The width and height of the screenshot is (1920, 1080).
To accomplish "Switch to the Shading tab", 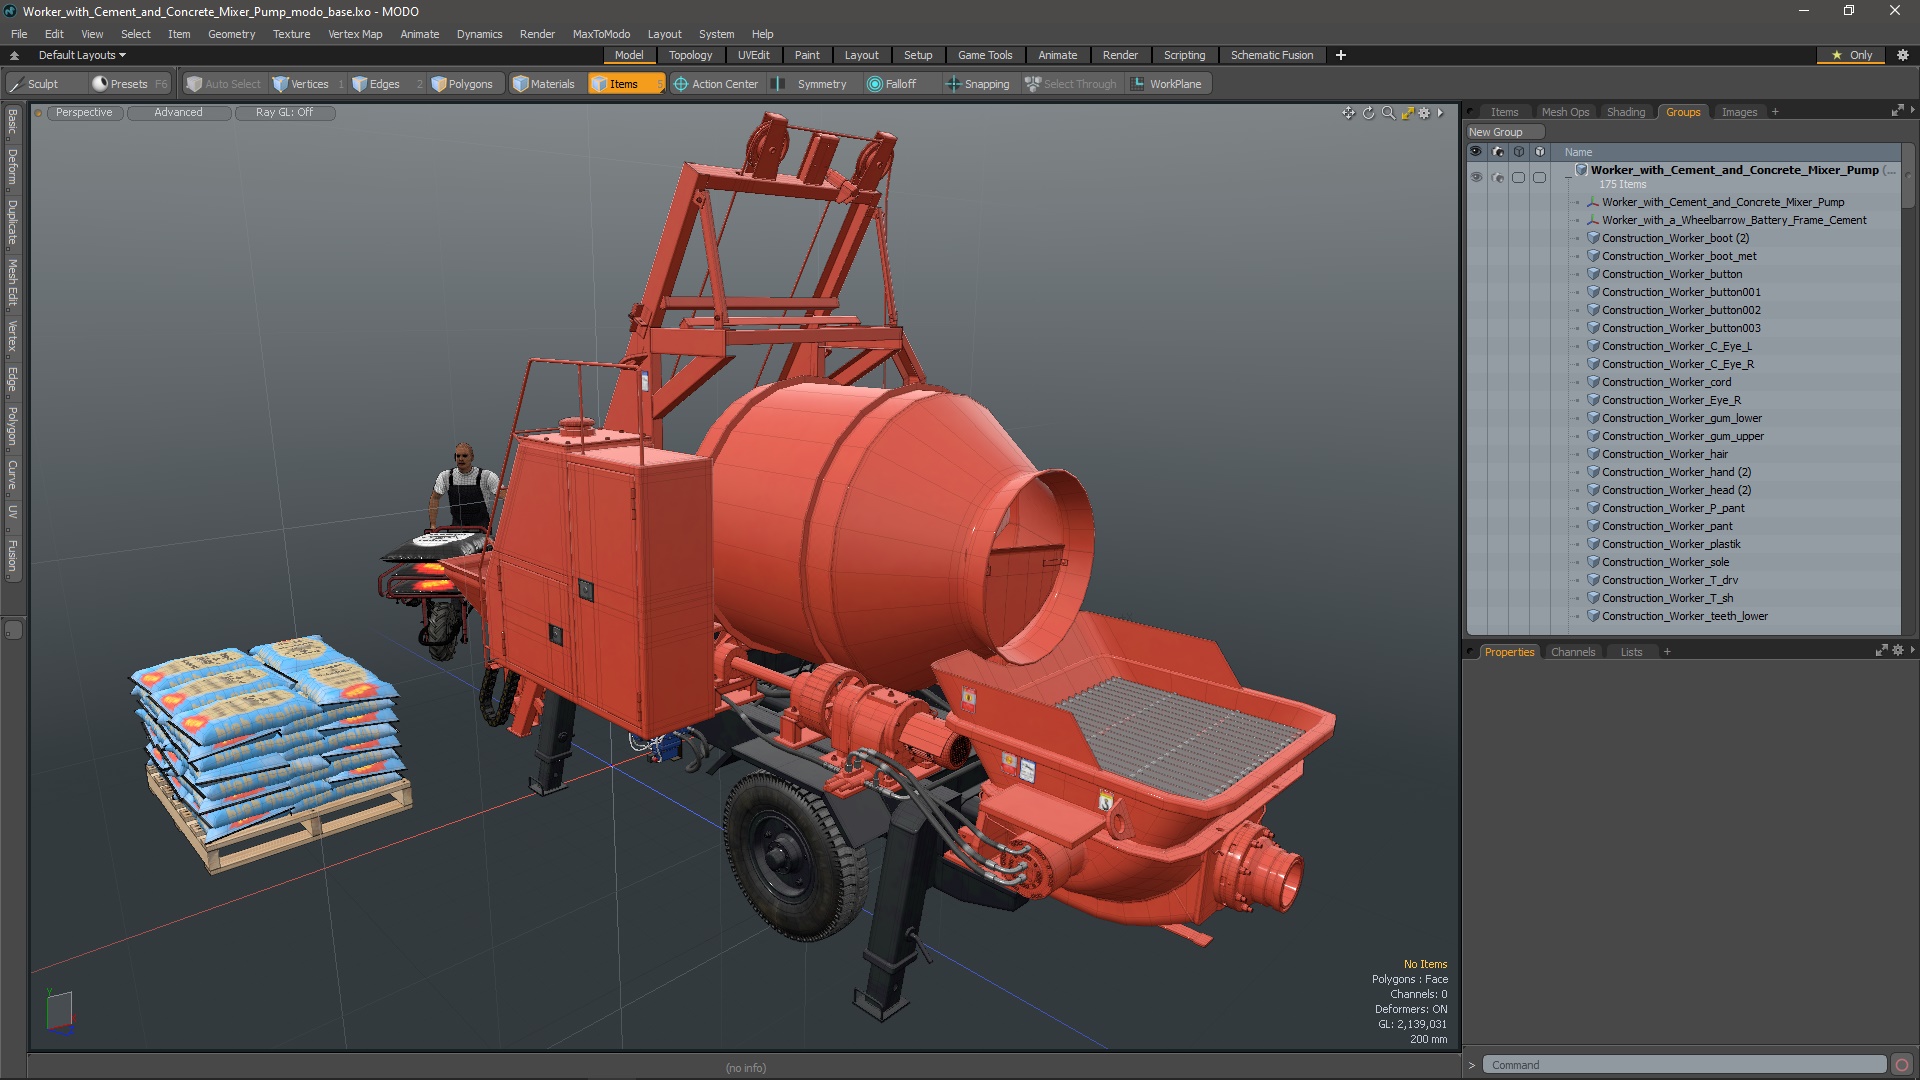I will coord(1625,112).
